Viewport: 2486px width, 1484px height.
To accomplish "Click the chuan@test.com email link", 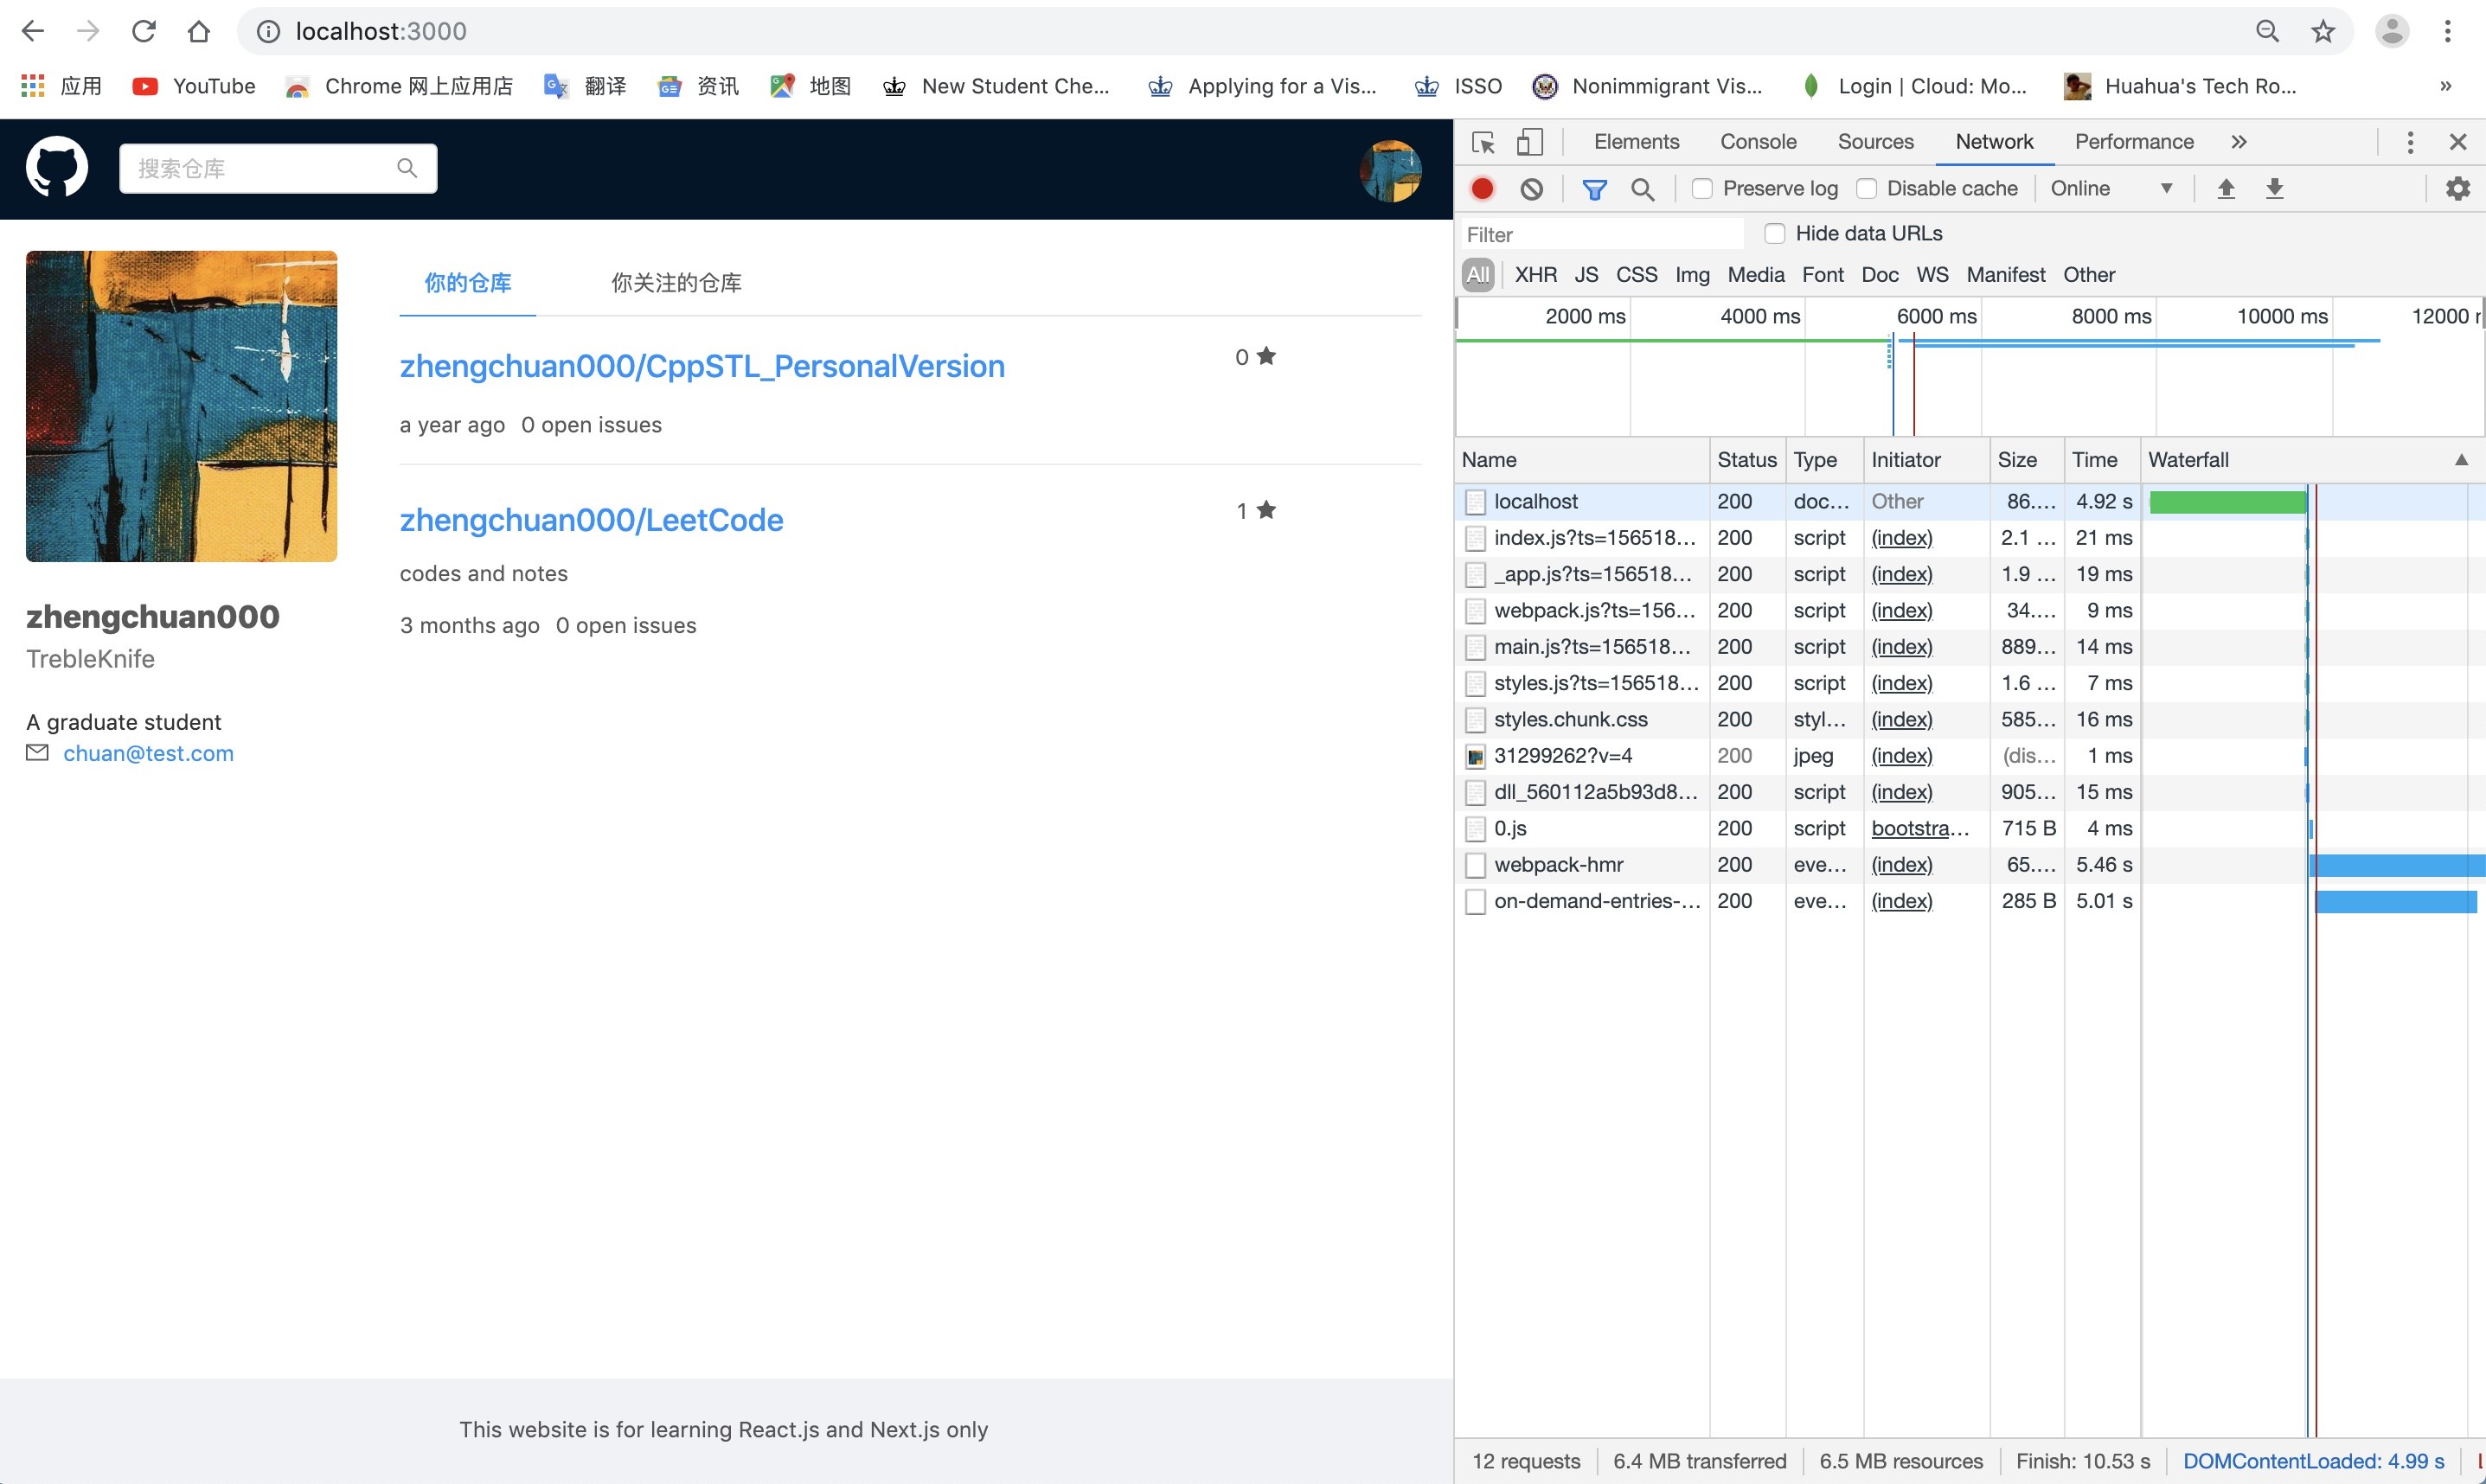I will (148, 753).
